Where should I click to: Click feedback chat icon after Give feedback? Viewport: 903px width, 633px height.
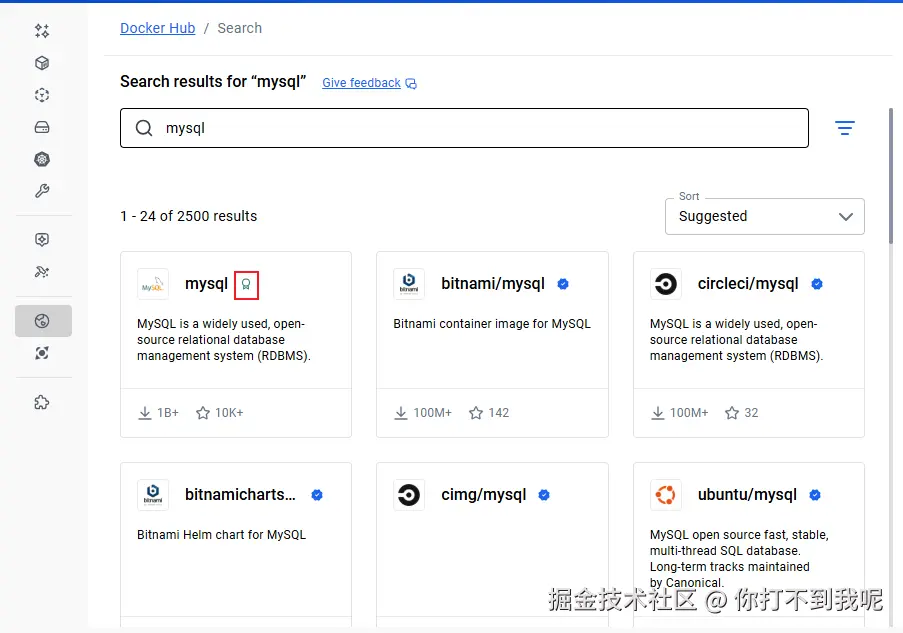point(411,84)
